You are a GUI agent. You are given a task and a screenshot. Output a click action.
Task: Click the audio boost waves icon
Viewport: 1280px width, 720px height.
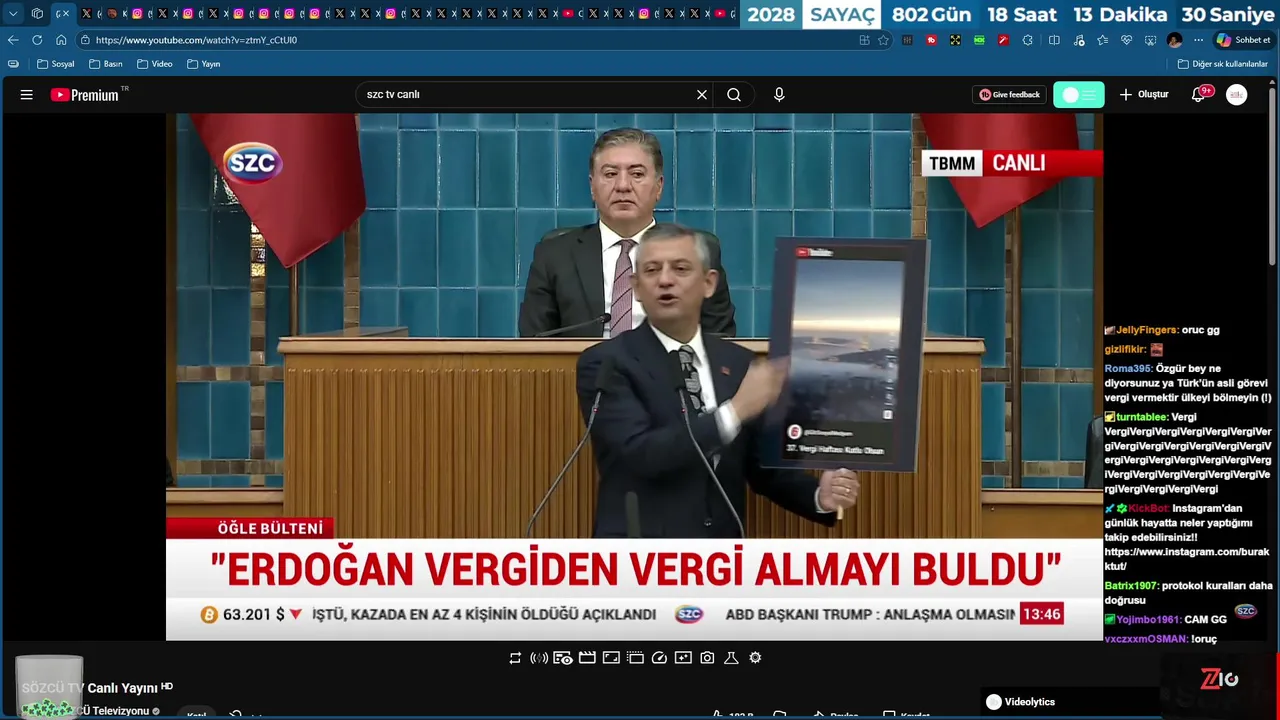539,658
